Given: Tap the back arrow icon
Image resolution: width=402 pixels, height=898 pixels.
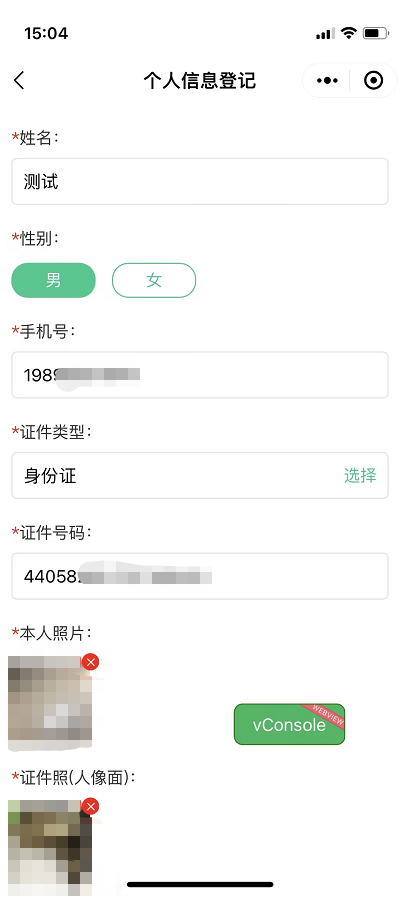Looking at the screenshot, I should (19, 81).
